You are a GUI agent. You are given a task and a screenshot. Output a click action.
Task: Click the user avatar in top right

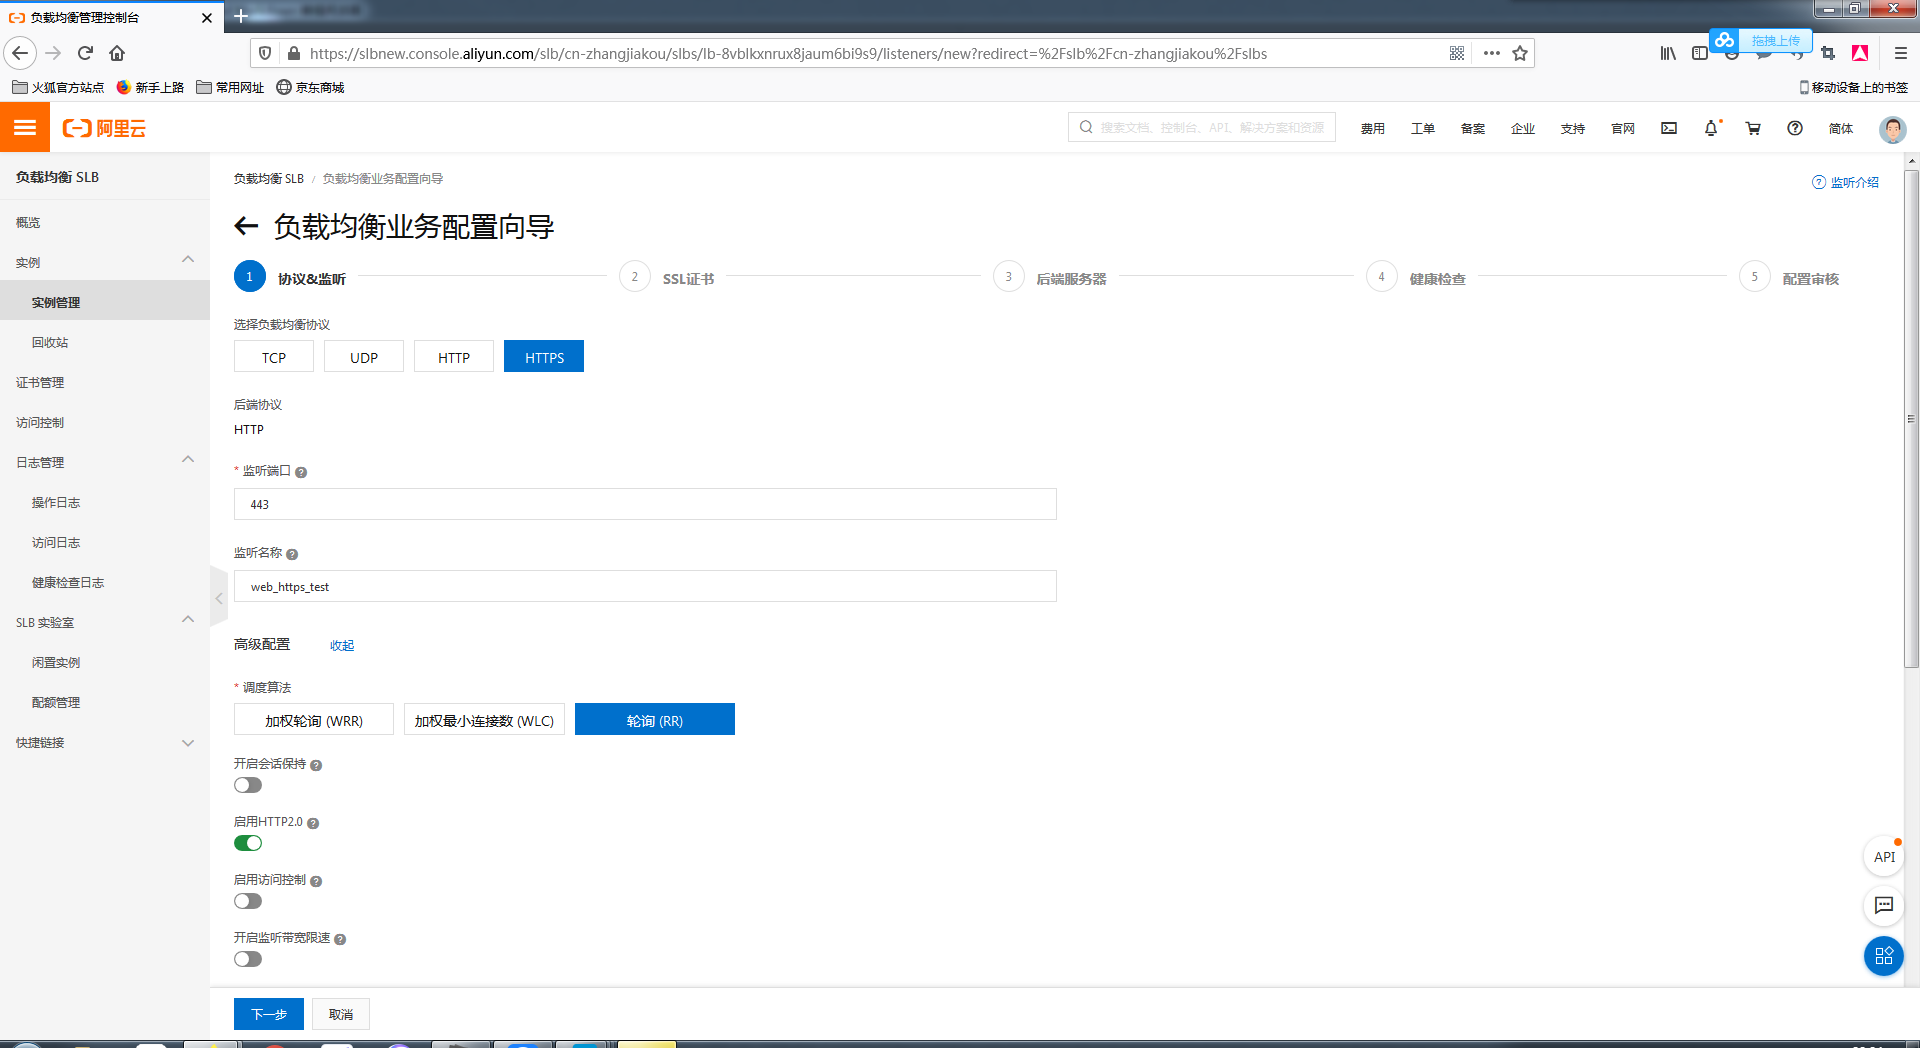click(1892, 128)
